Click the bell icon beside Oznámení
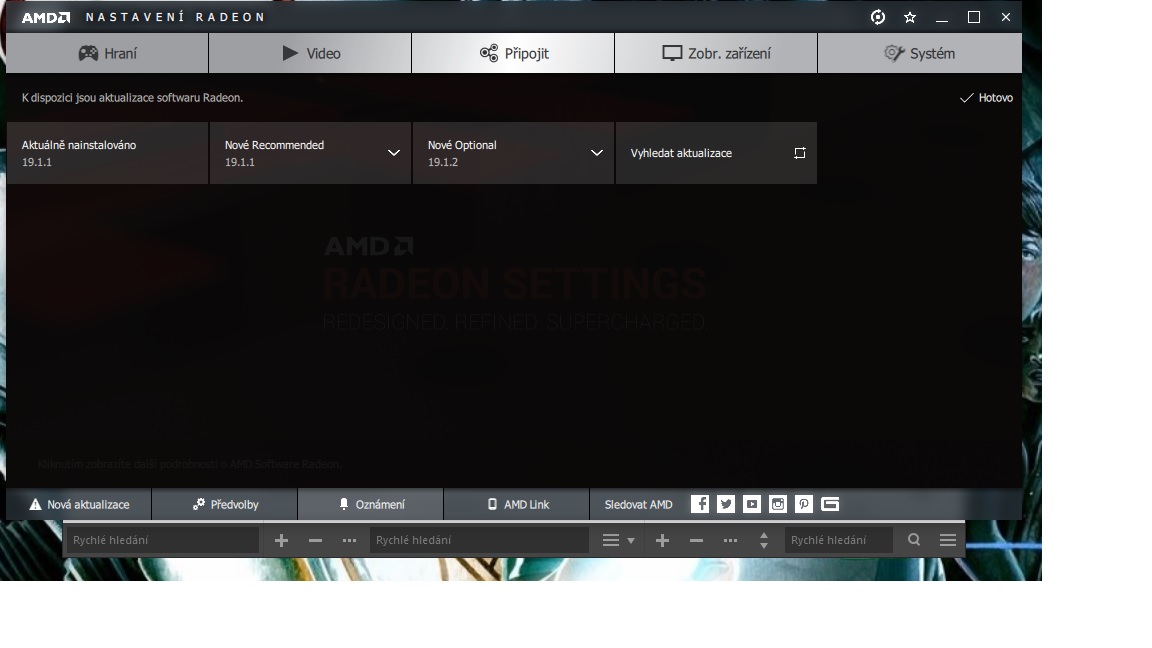 coord(344,504)
